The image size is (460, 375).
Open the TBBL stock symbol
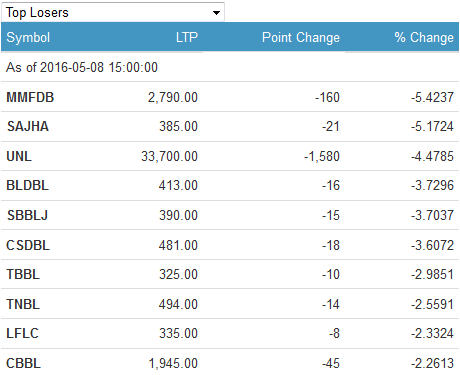coord(23,274)
